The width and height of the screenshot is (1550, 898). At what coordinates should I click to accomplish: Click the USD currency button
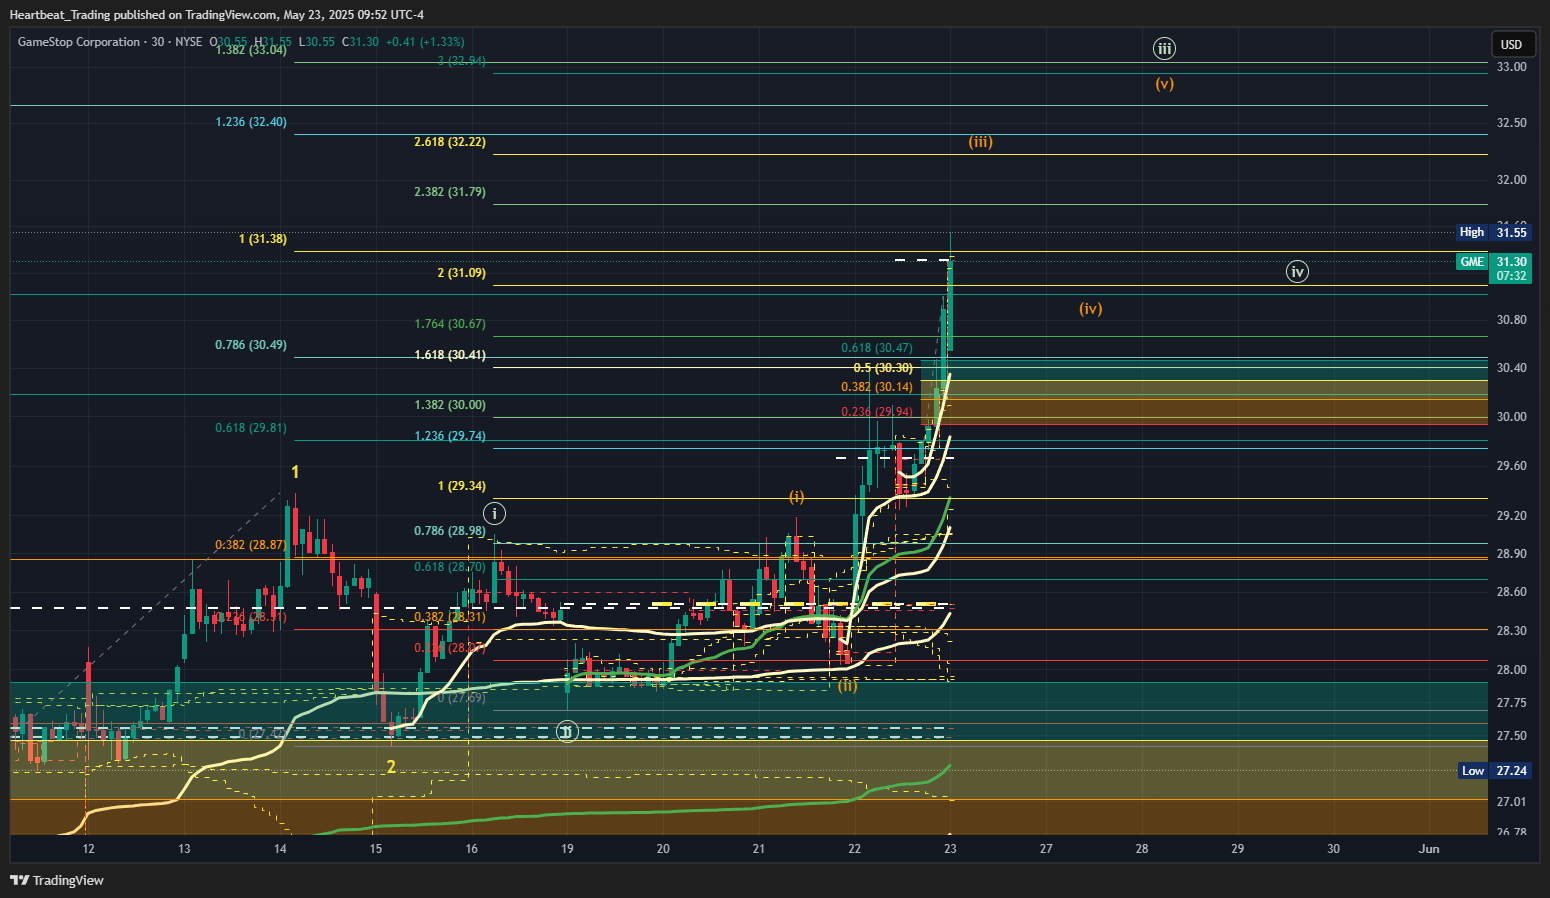1511,44
